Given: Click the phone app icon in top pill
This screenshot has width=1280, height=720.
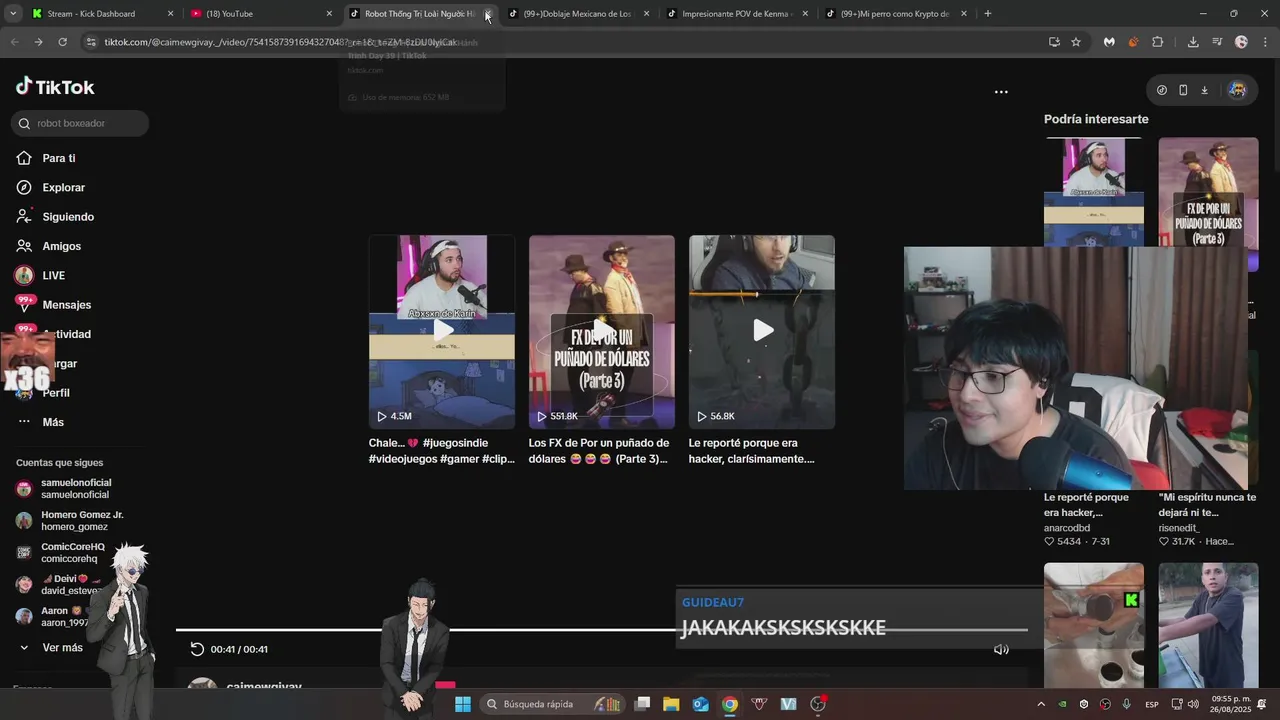Looking at the screenshot, I should tap(1183, 90).
